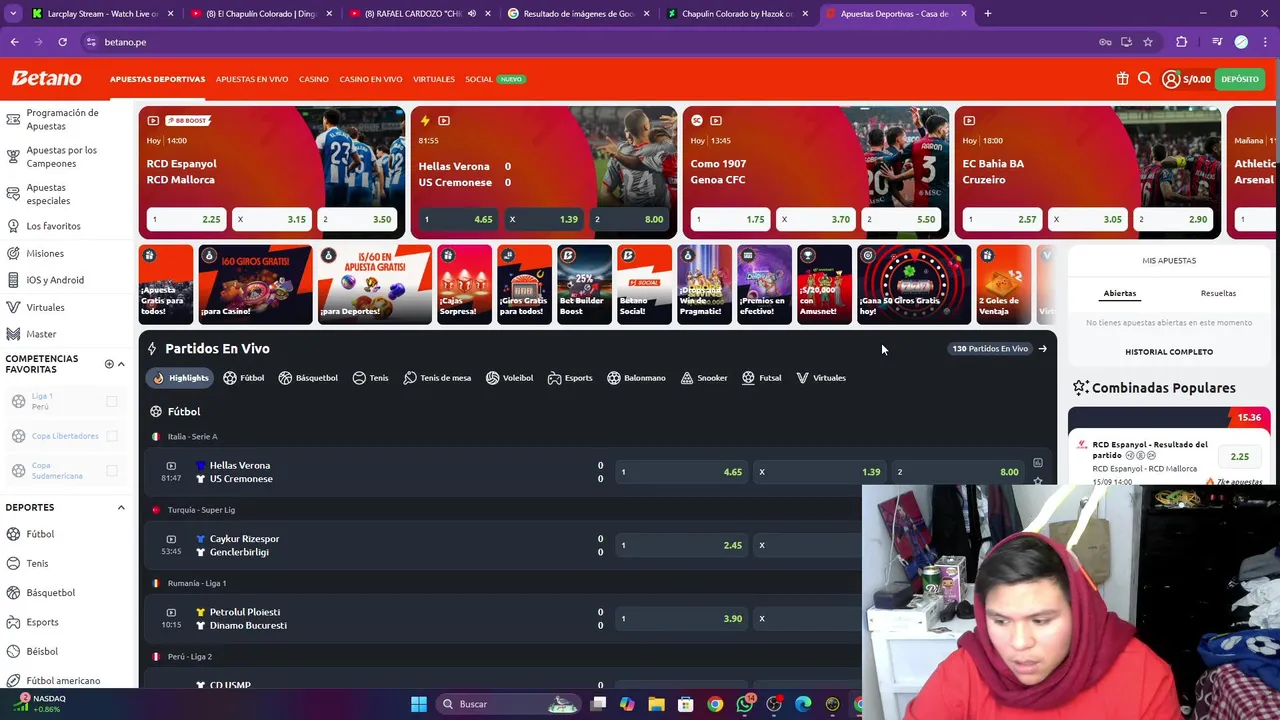Bookmark this page with the star icon

(1148, 42)
